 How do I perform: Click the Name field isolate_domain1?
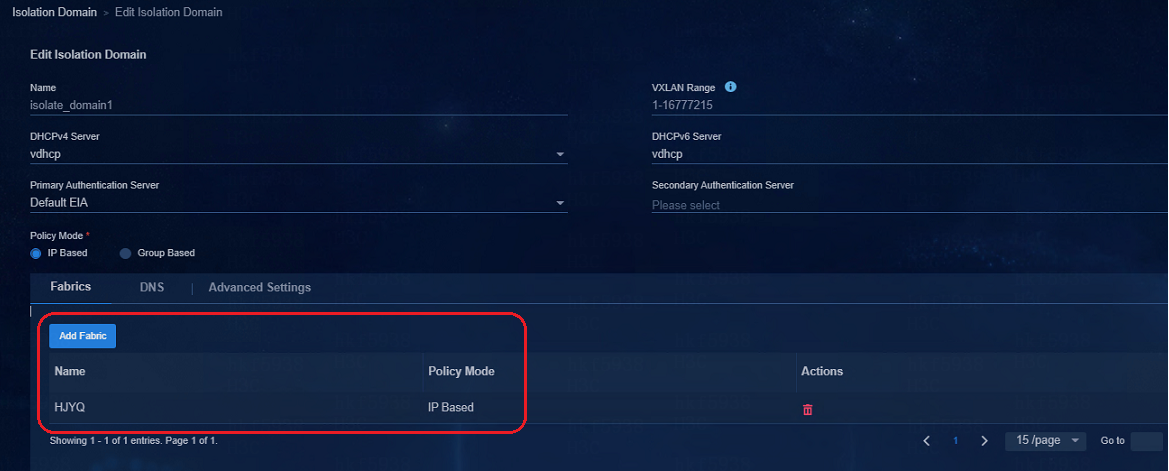pos(299,106)
